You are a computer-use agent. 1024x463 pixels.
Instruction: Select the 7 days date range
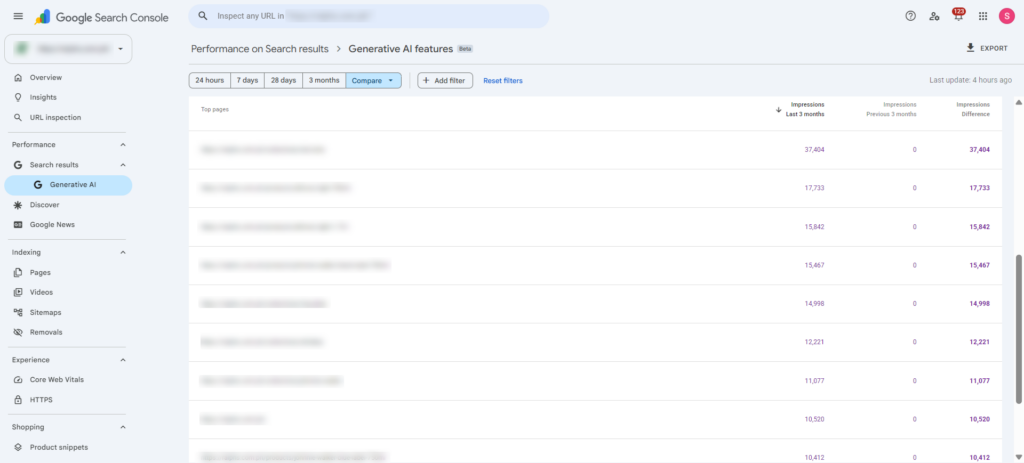pos(247,80)
